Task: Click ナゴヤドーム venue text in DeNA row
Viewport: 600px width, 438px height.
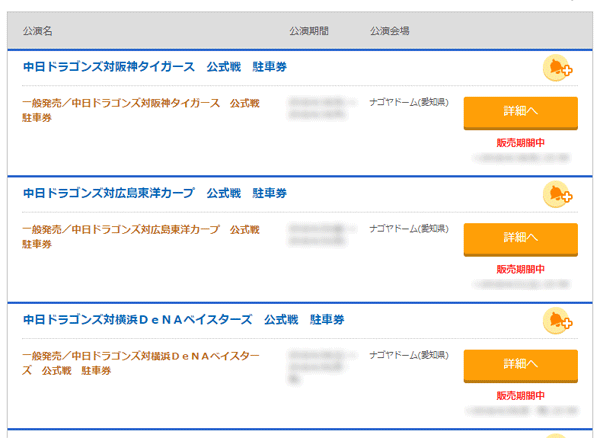Action: tap(409, 355)
